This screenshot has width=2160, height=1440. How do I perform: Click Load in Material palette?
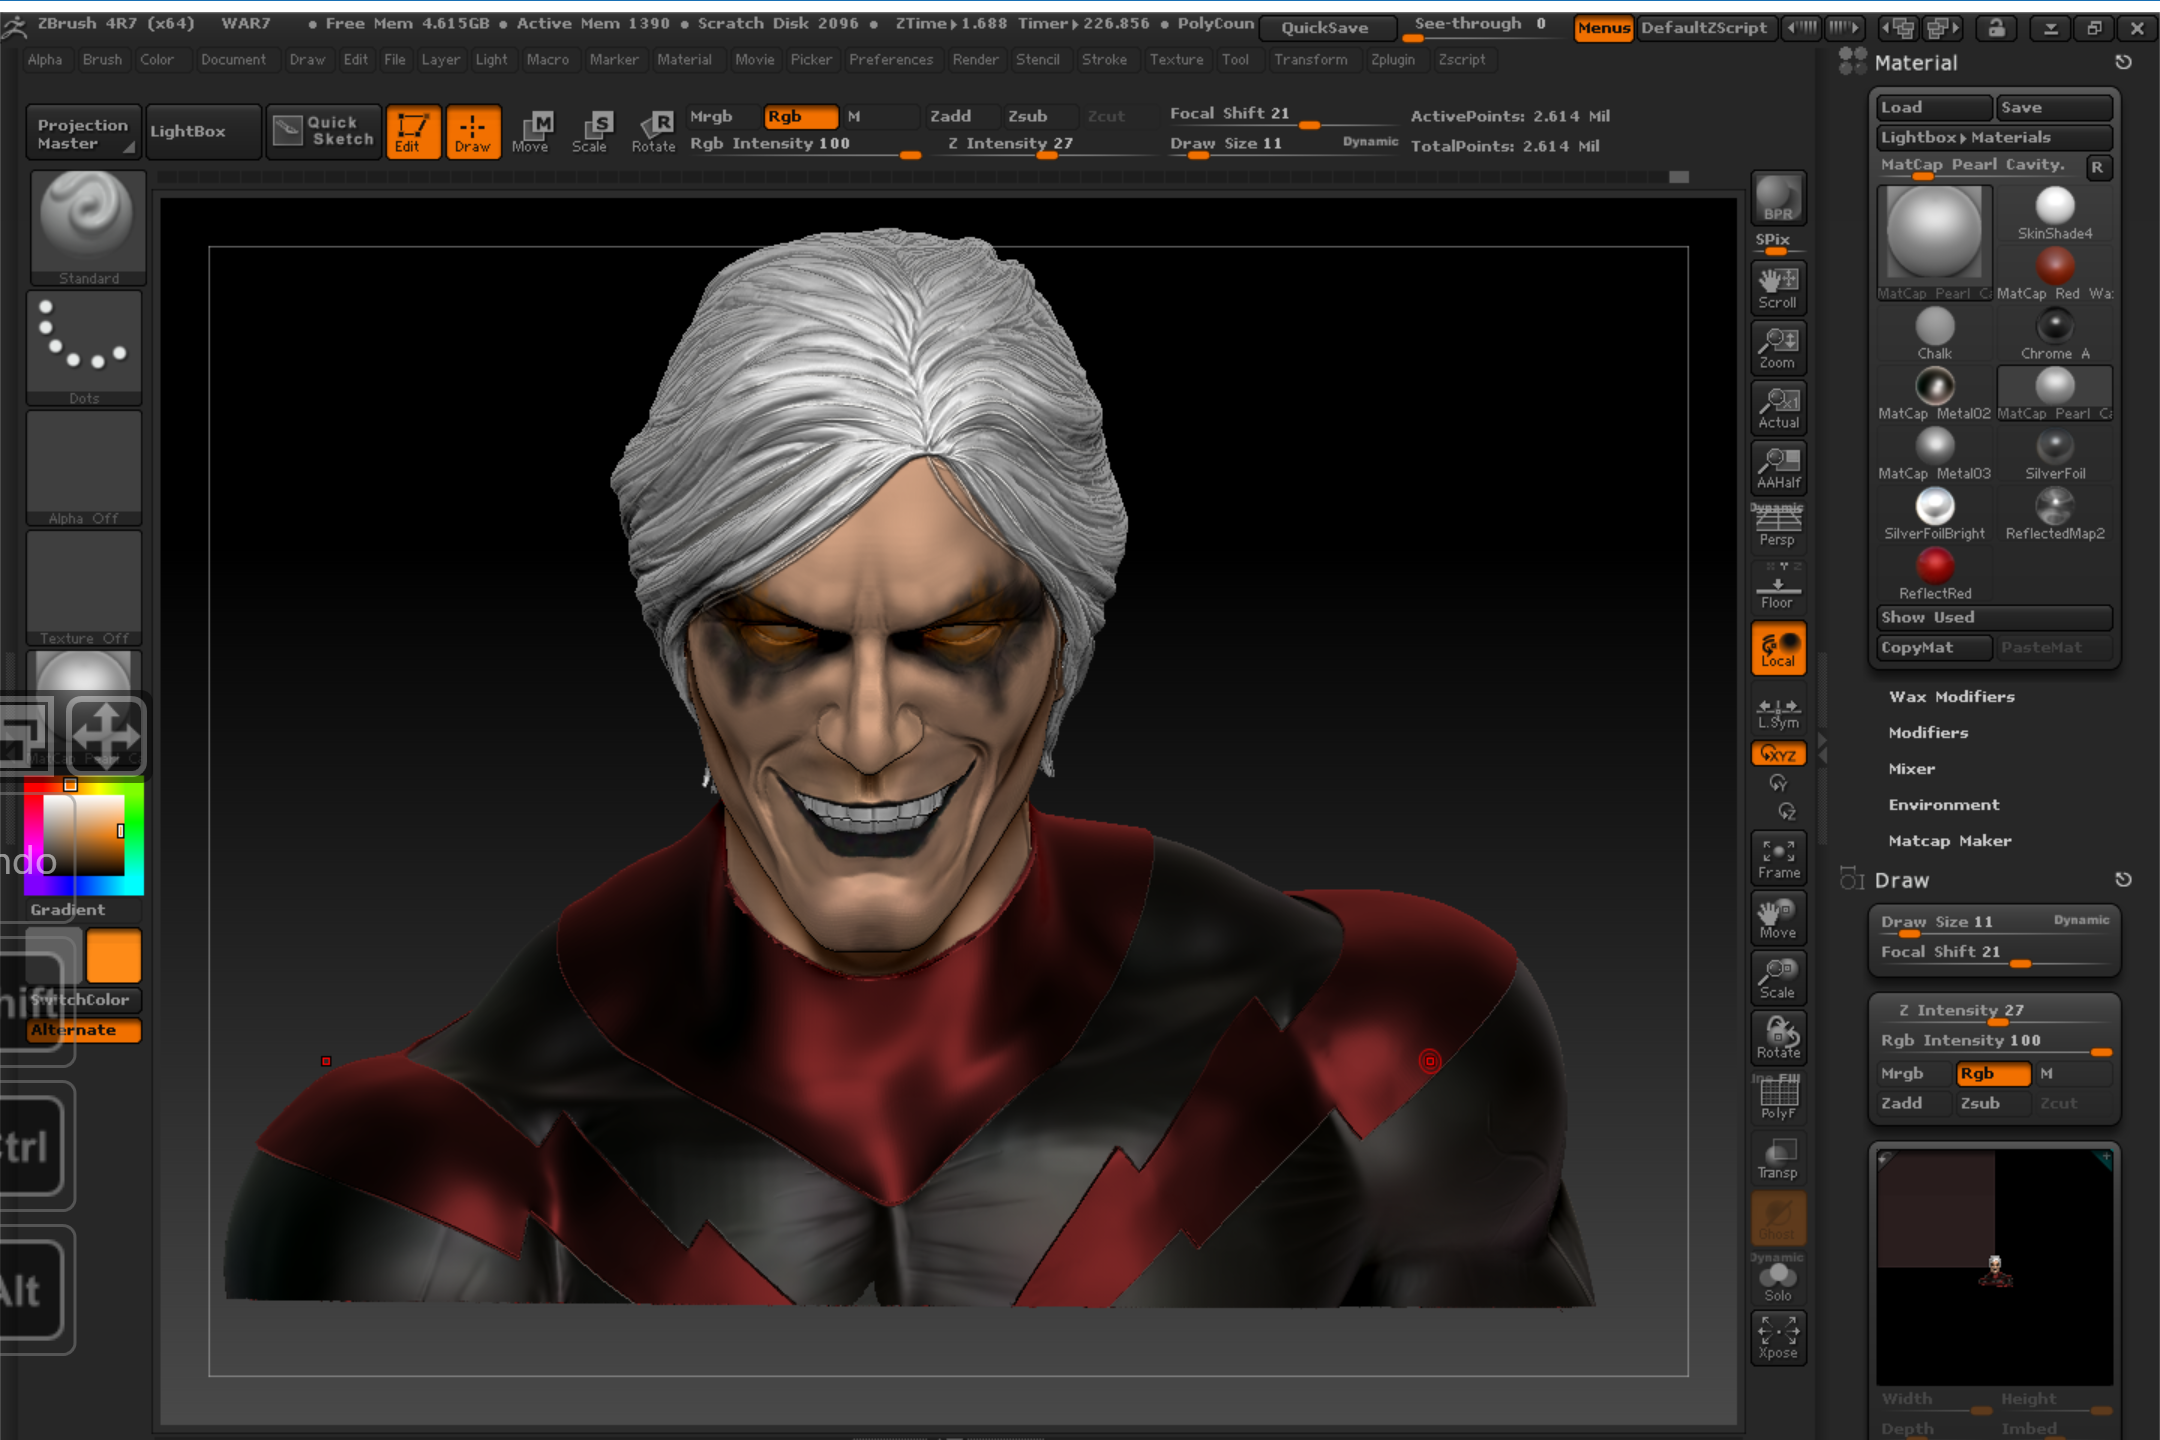[x=1934, y=108]
